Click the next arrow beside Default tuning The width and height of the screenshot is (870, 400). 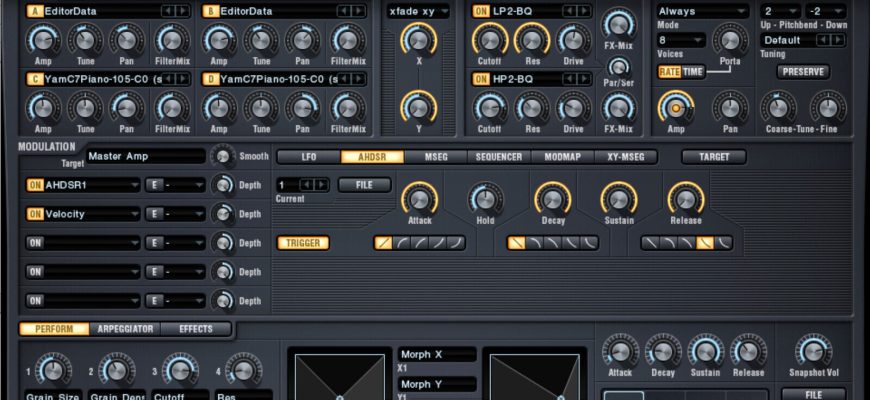(838, 39)
